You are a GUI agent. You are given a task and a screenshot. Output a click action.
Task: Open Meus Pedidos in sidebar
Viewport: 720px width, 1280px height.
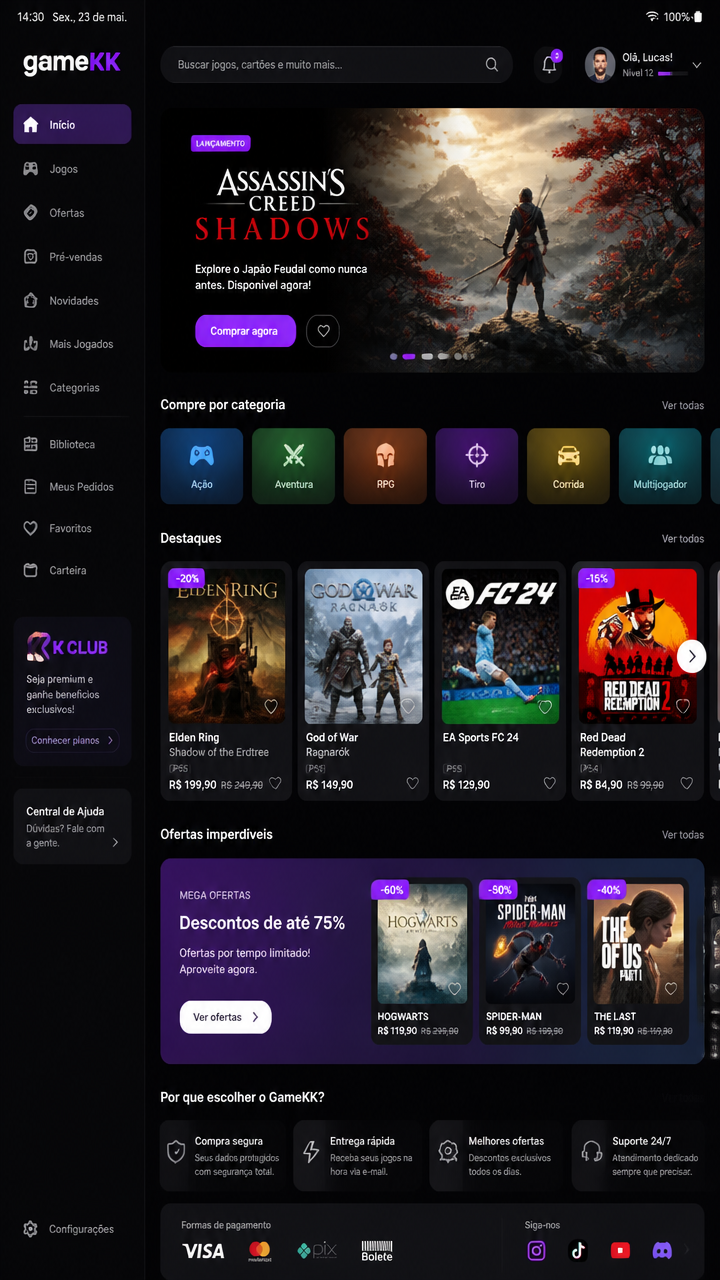coord(72,487)
